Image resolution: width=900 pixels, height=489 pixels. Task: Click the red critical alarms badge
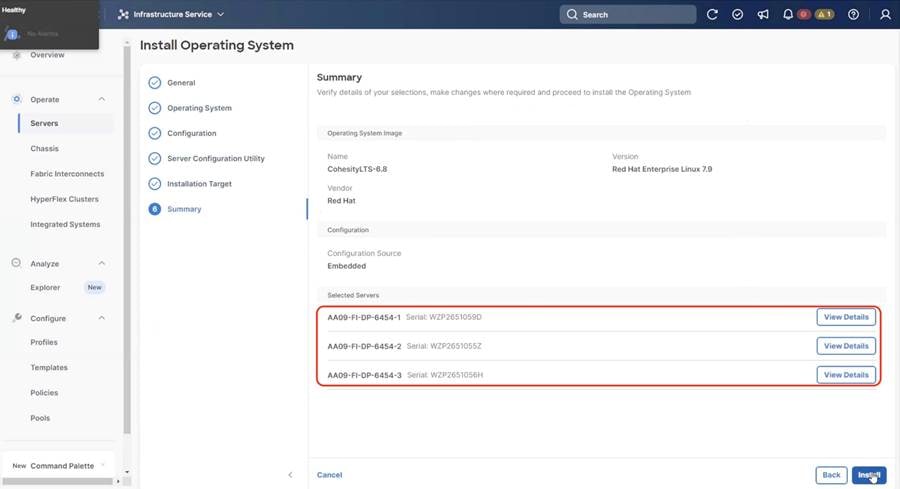point(803,15)
